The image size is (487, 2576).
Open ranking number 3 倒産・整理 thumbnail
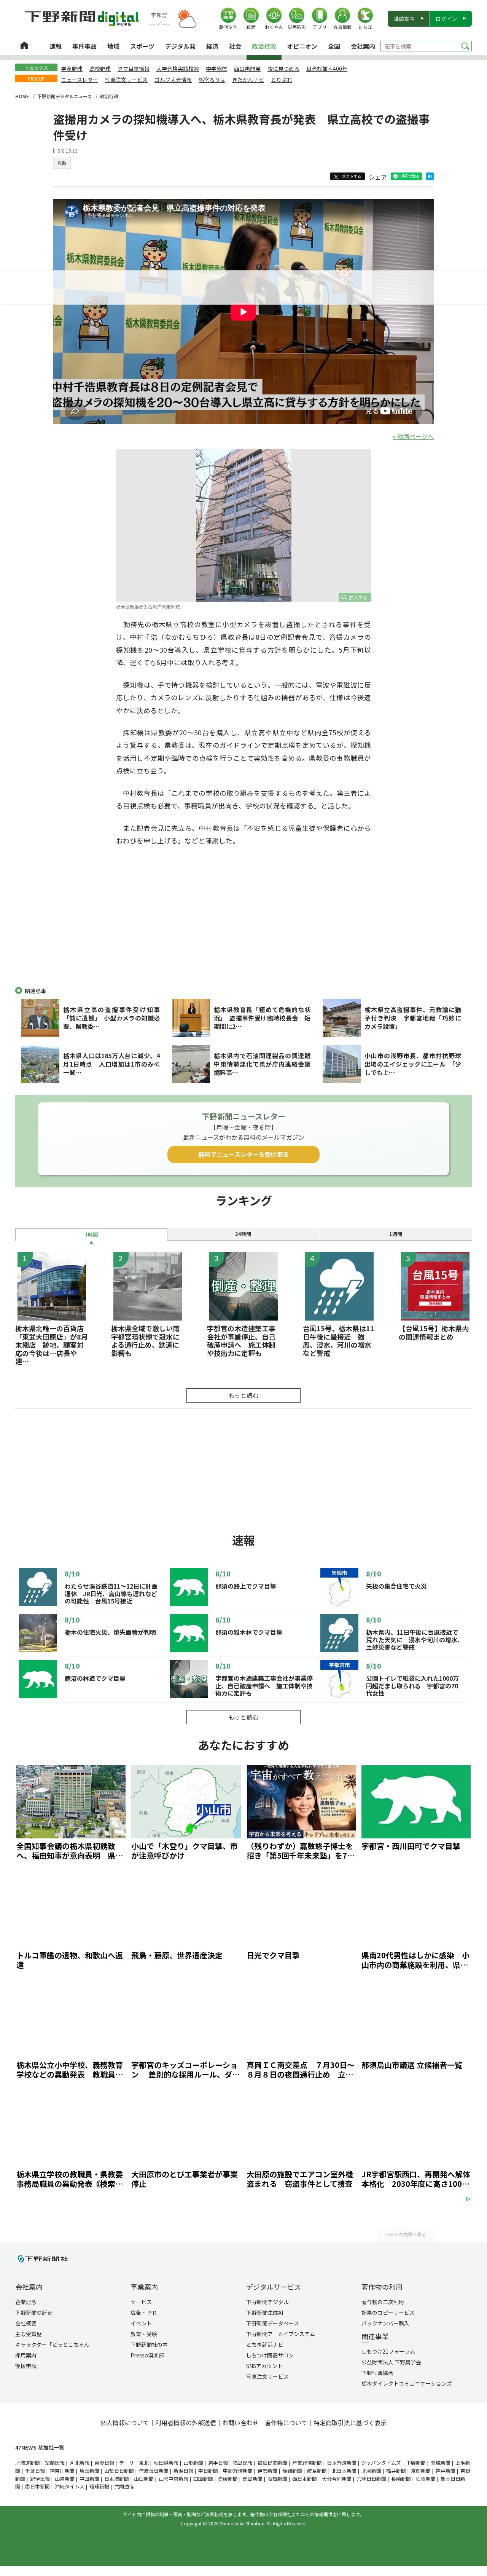243,1286
